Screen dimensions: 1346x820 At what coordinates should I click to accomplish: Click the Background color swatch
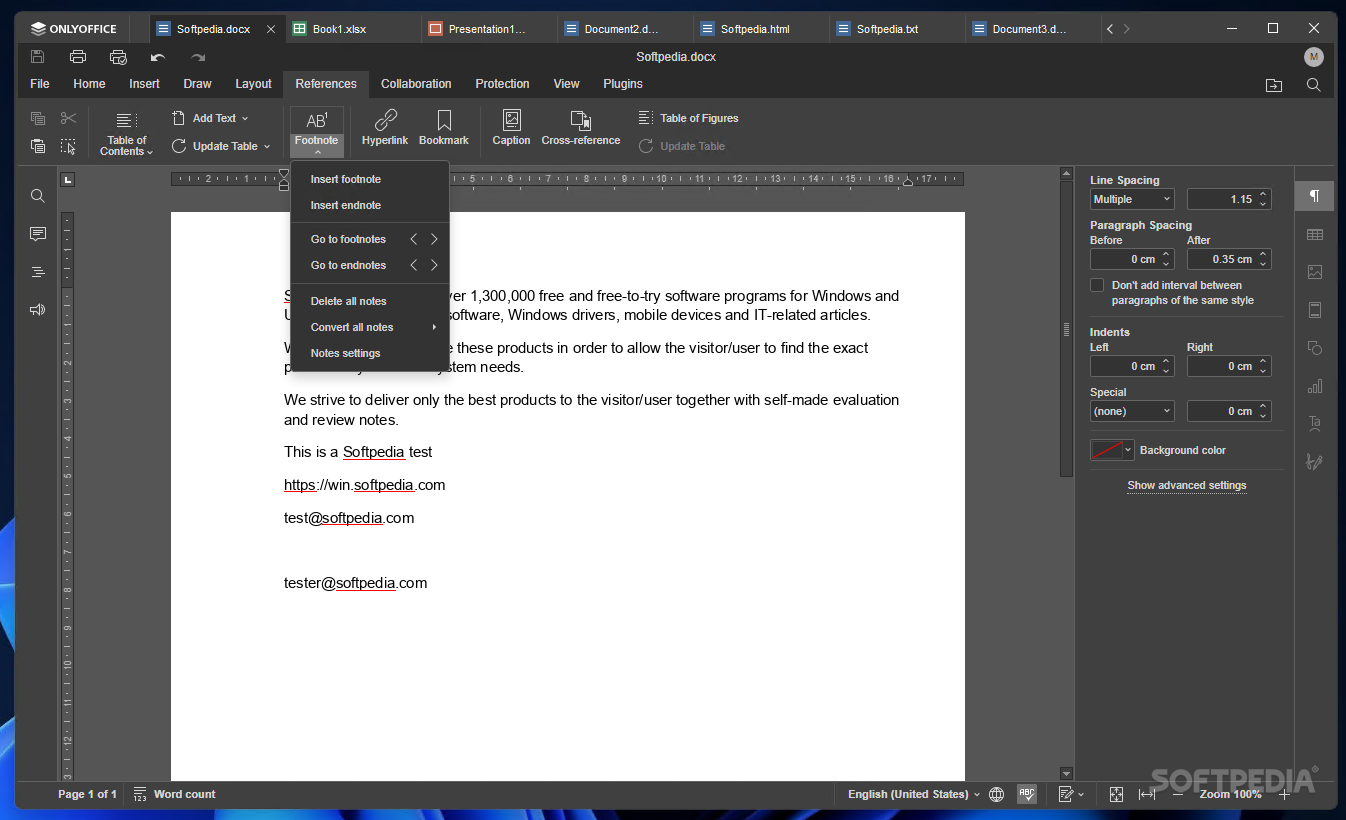point(1107,450)
